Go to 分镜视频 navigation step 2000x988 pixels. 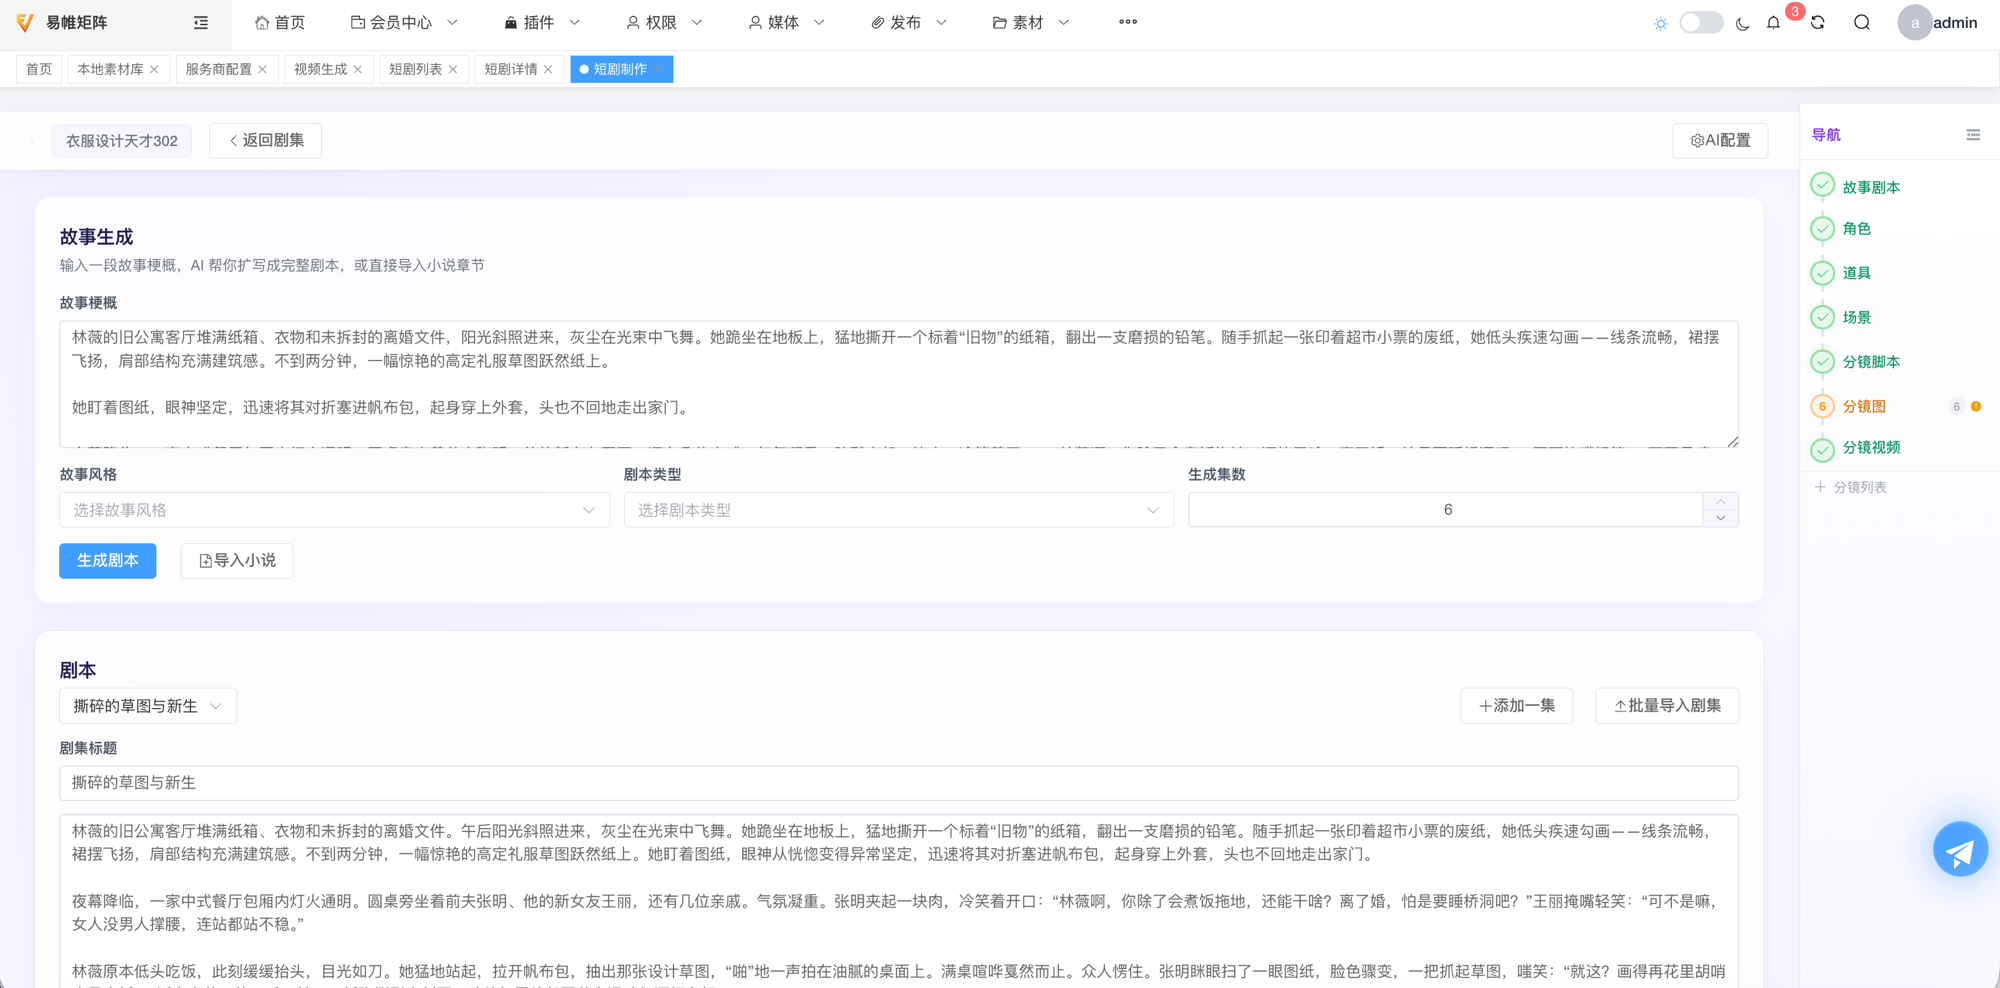pos(1871,448)
